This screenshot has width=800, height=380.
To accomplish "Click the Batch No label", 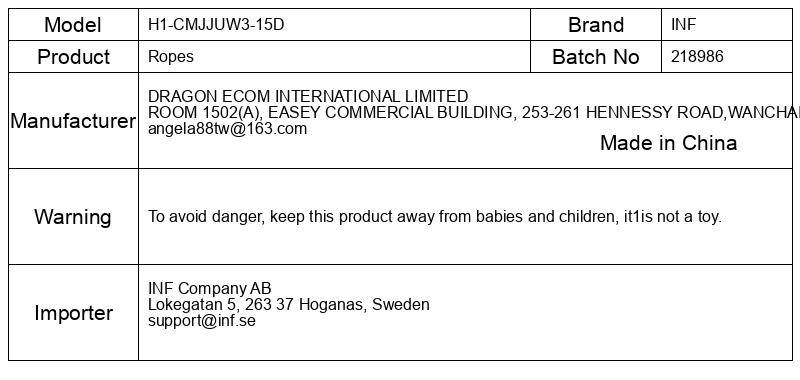I will click(596, 57).
